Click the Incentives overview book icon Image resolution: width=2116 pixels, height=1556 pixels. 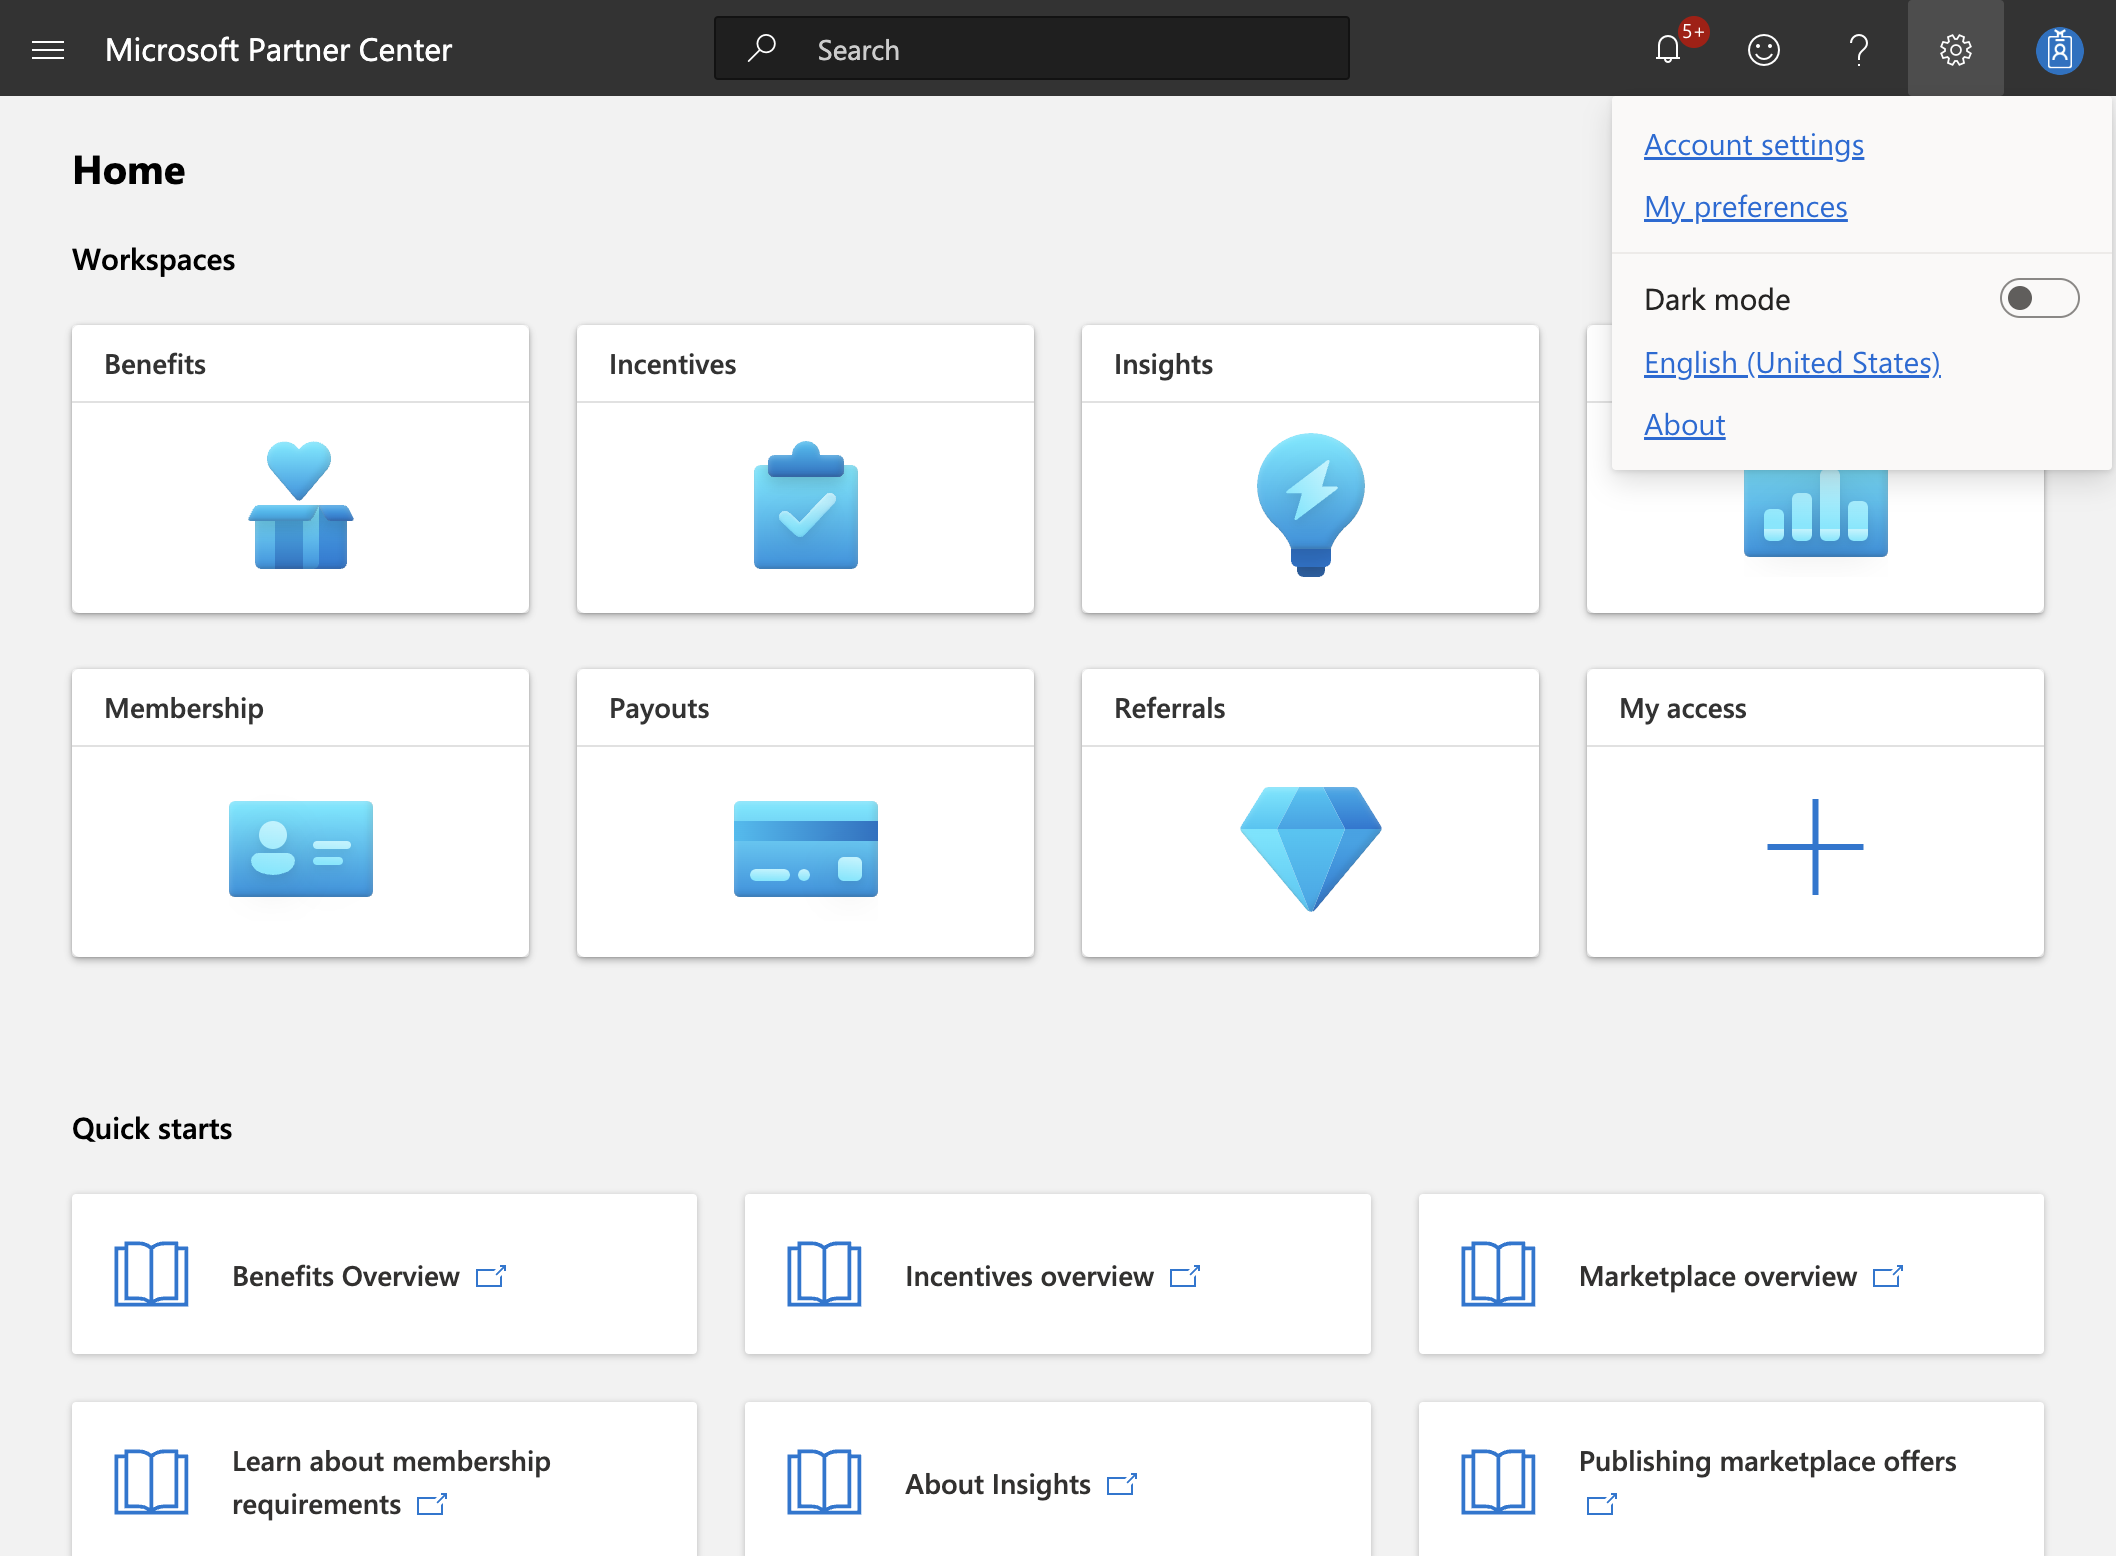pyautogui.click(x=824, y=1274)
